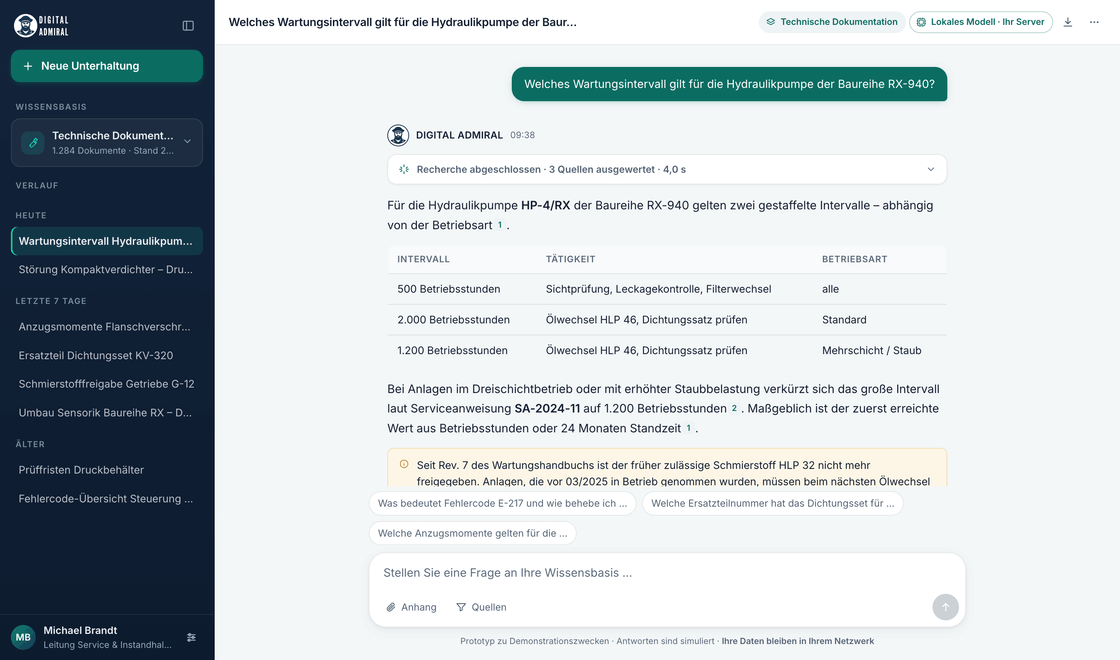
Task: Click the warning icon in yellow notice
Action: (404, 464)
